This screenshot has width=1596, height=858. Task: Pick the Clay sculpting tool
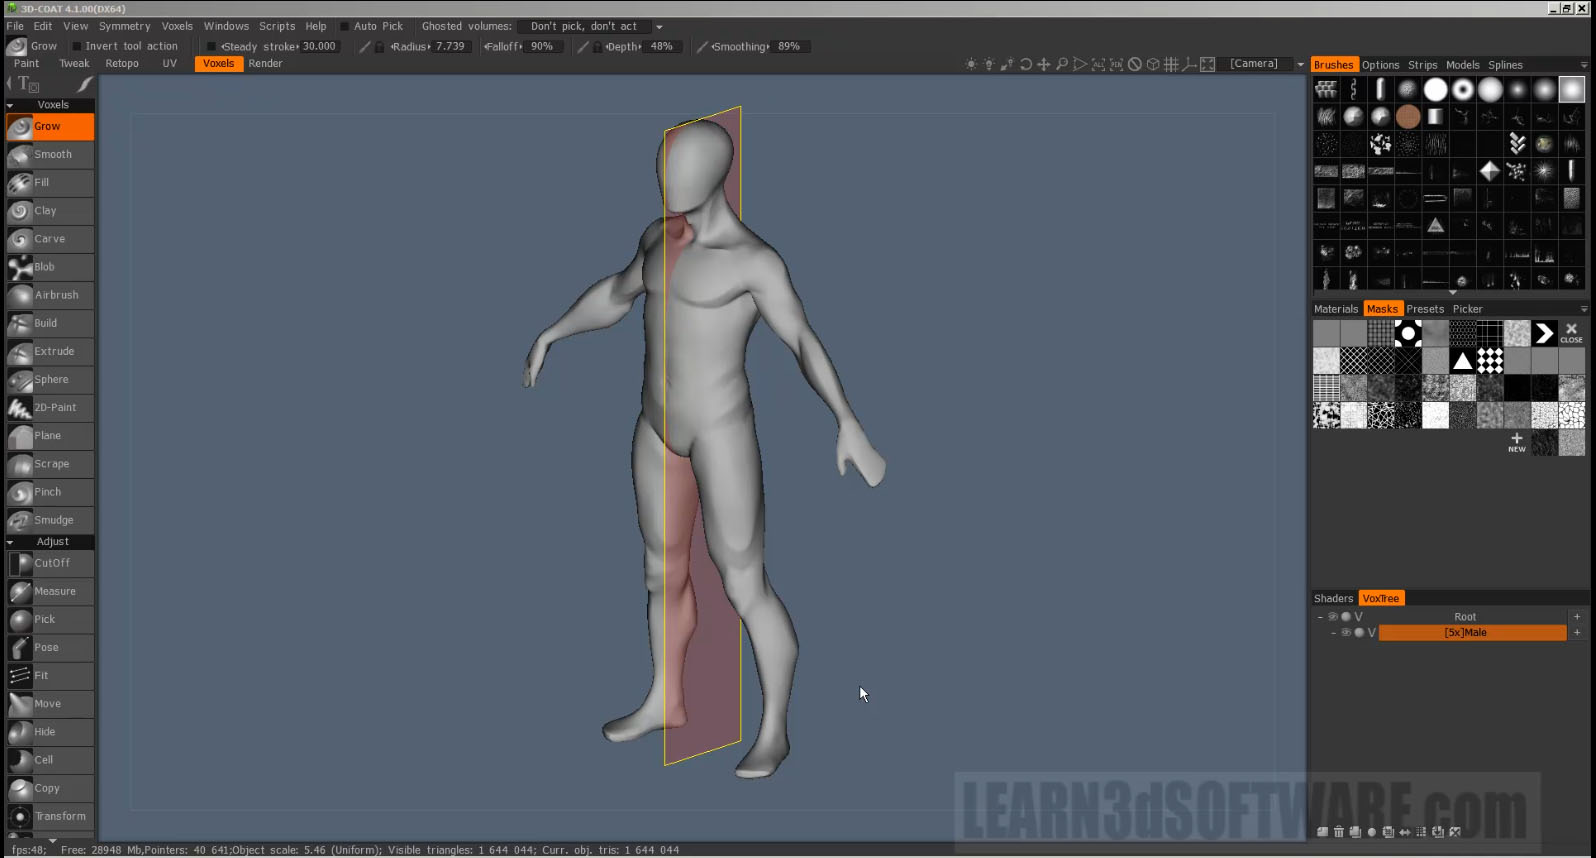(x=50, y=211)
